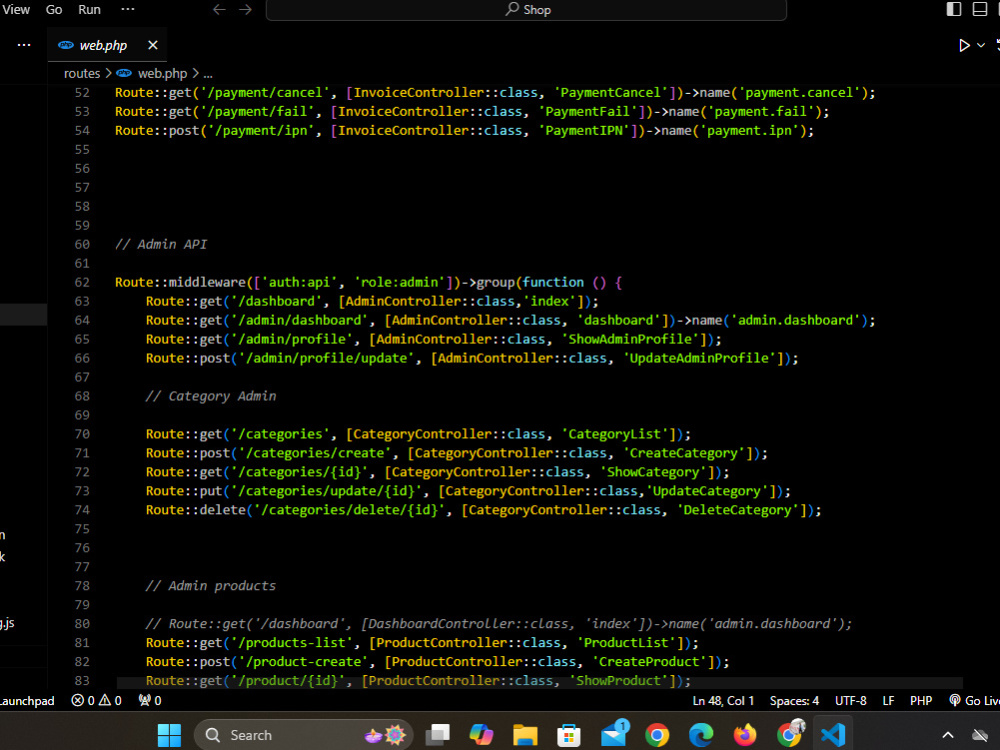The image size is (1000, 750).
Task: Open the Run menu
Action: tap(89, 10)
